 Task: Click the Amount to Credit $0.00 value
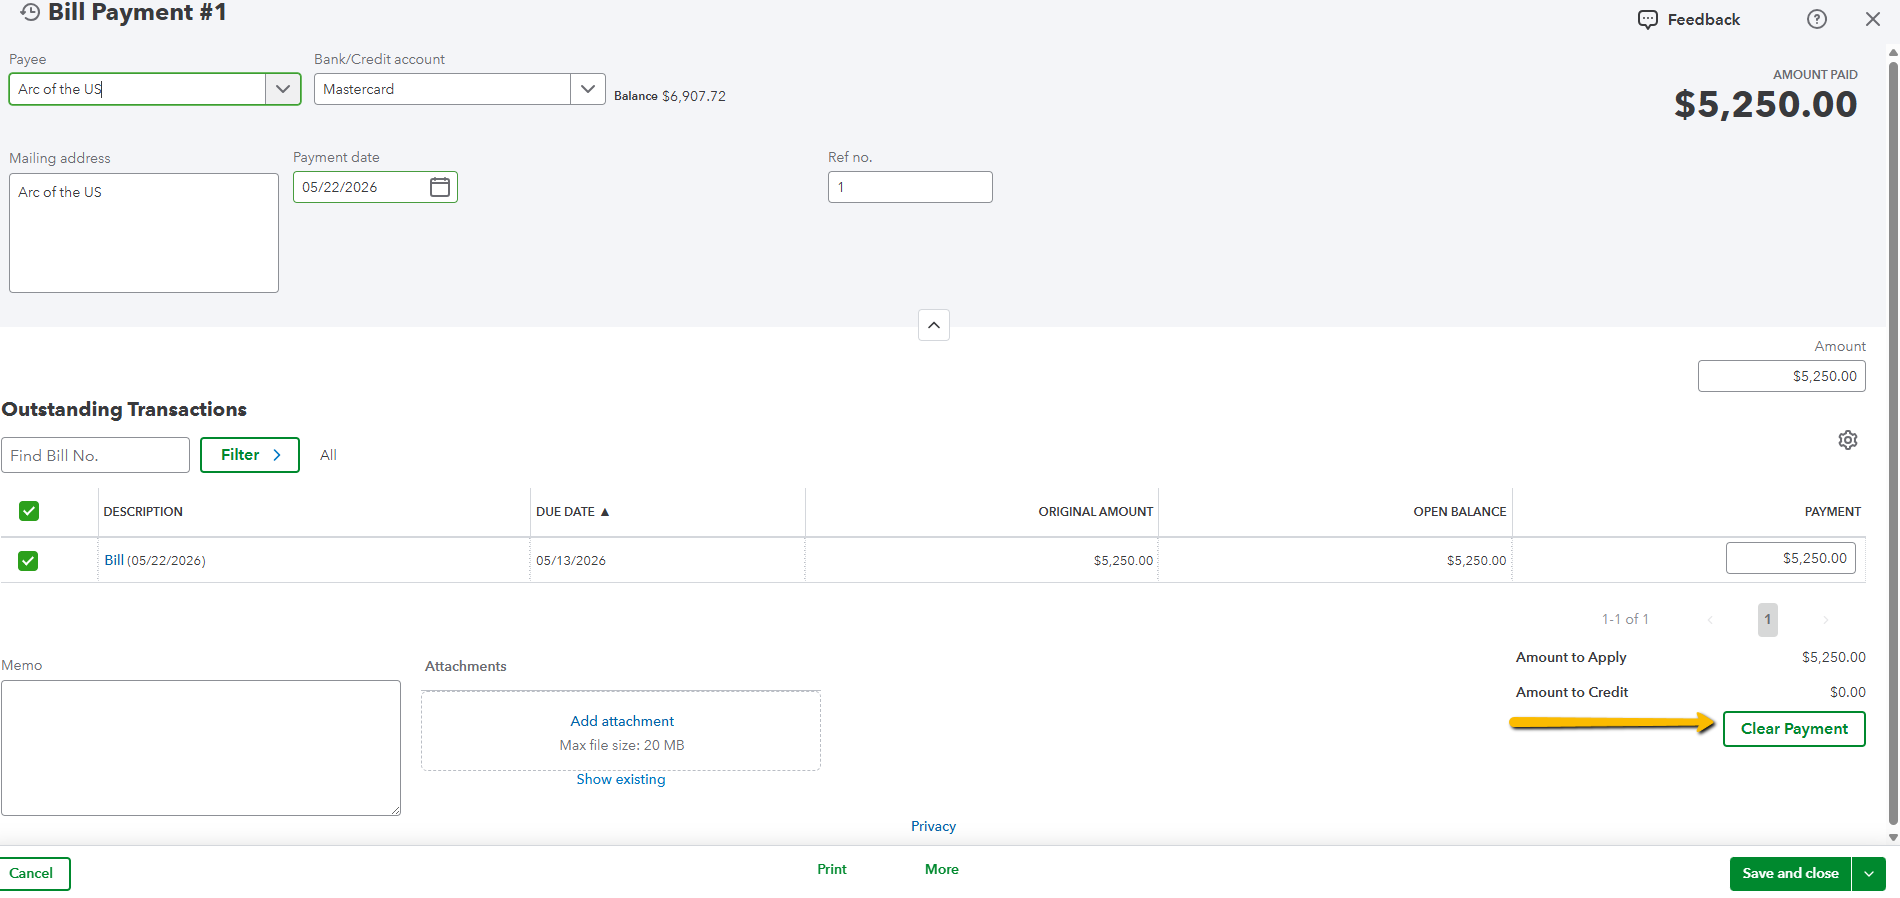(1848, 692)
